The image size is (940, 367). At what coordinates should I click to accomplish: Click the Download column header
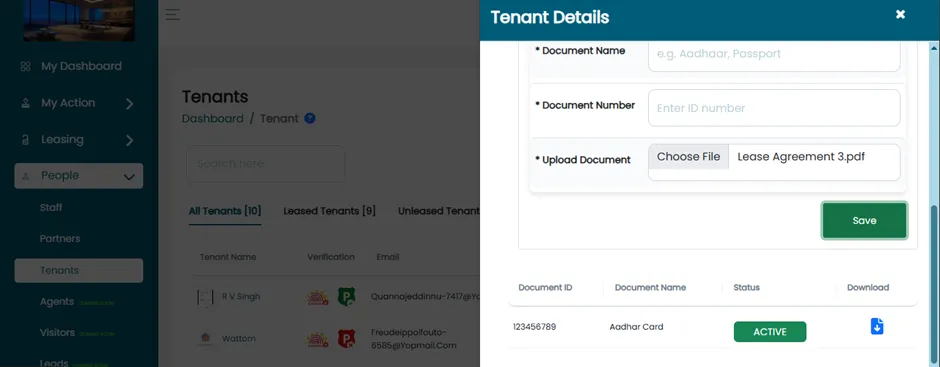pyautogui.click(x=867, y=287)
